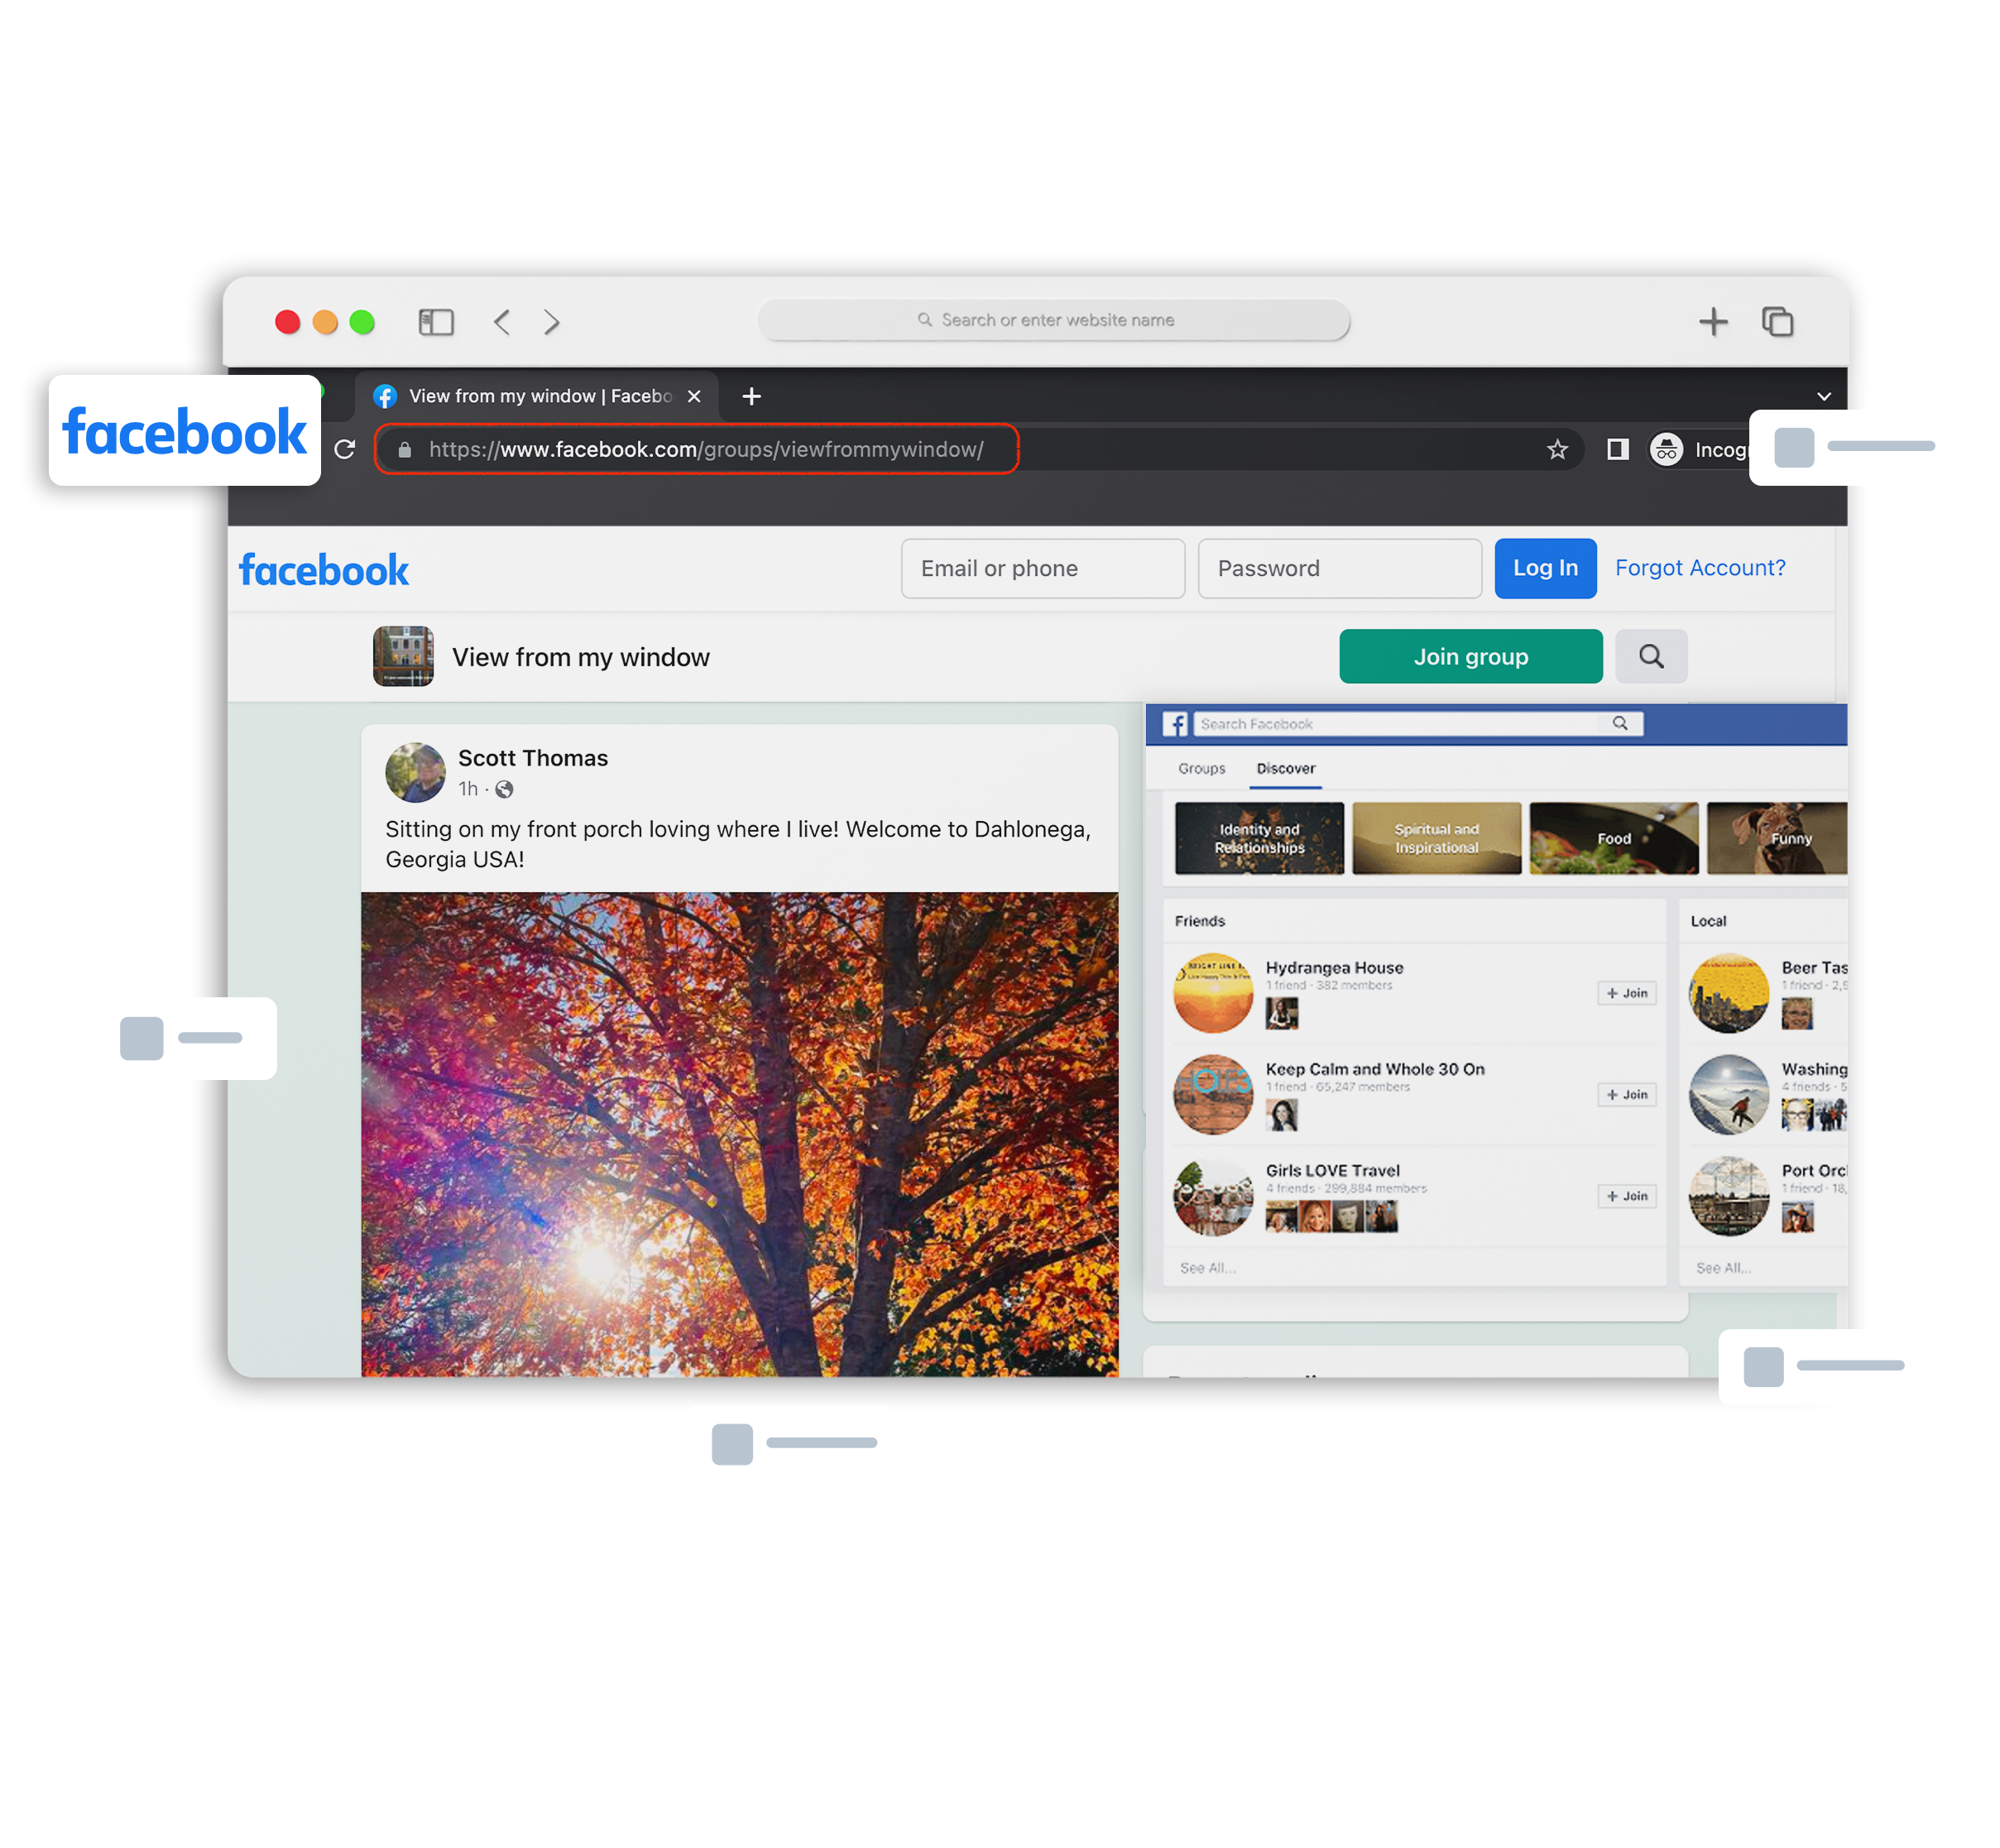Switch to the Groups tab
2000x1848 pixels.
click(1201, 769)
